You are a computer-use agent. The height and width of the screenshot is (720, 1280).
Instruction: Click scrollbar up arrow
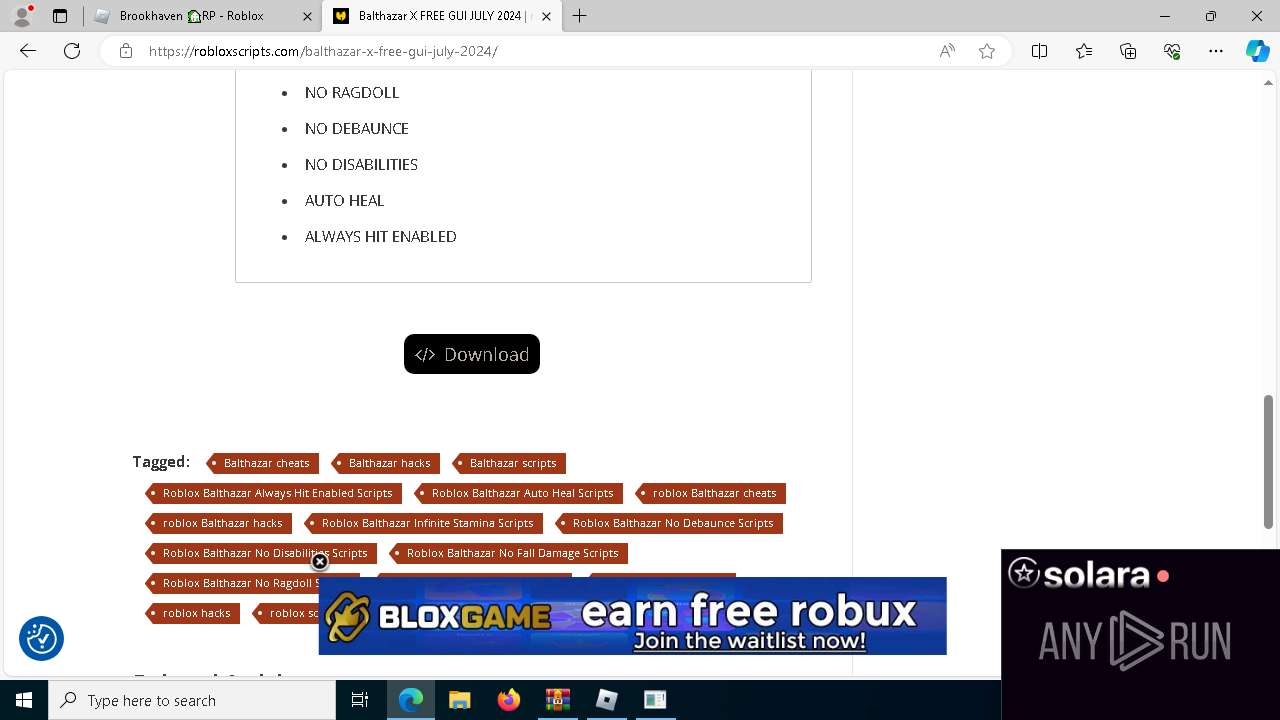[x=1269, y=83]
